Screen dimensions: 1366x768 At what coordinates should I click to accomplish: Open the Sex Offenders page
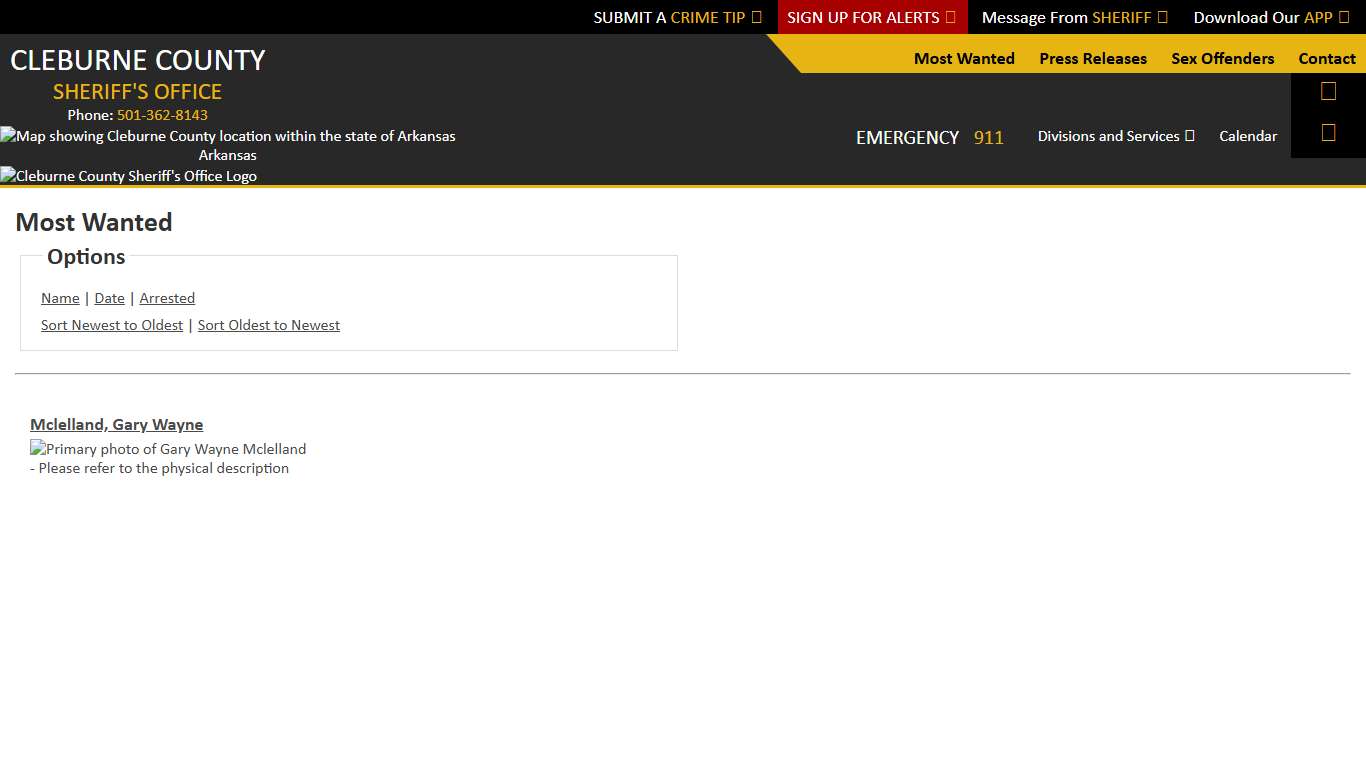tap(1222, 58)
